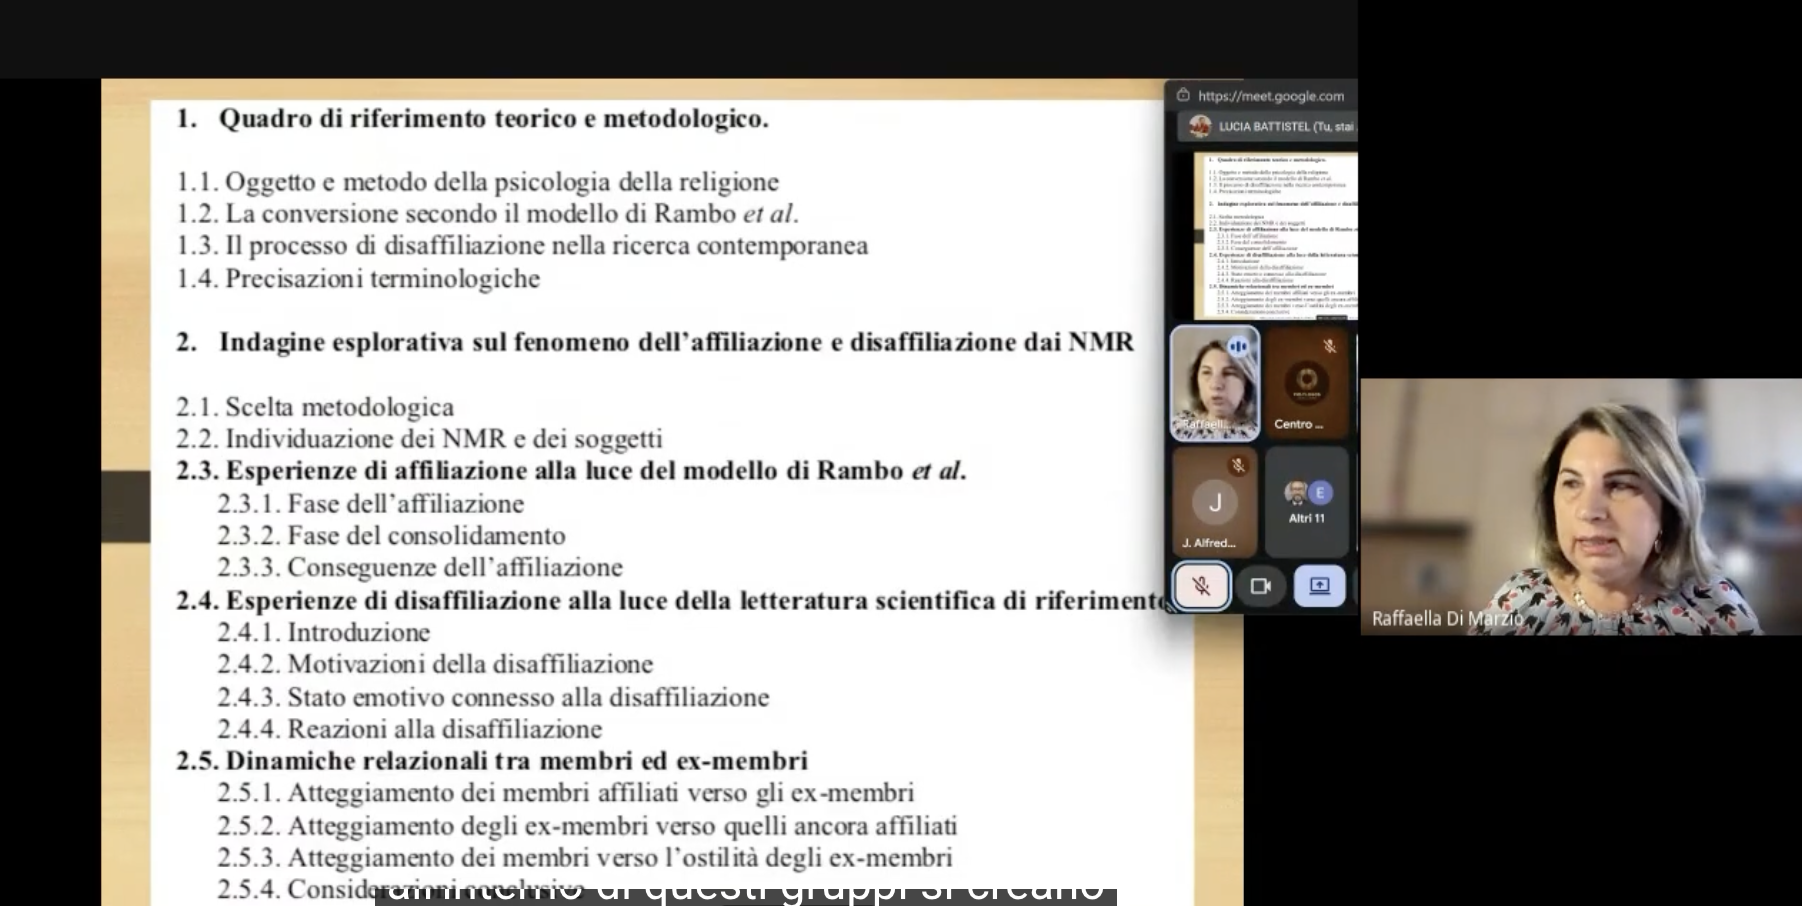This screenshot has height=906, width=1802.
Task: Click '1.3. Il processo di disaffiliazione'
Action: (522, 246)
